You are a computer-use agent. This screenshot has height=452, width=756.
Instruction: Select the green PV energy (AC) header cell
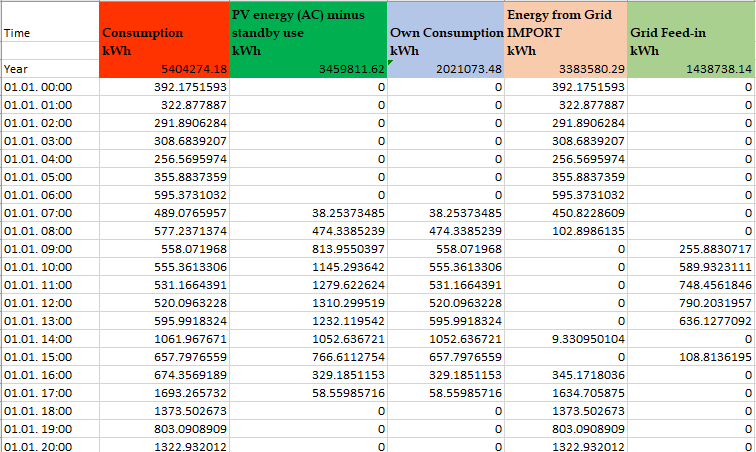pos(308,31)
